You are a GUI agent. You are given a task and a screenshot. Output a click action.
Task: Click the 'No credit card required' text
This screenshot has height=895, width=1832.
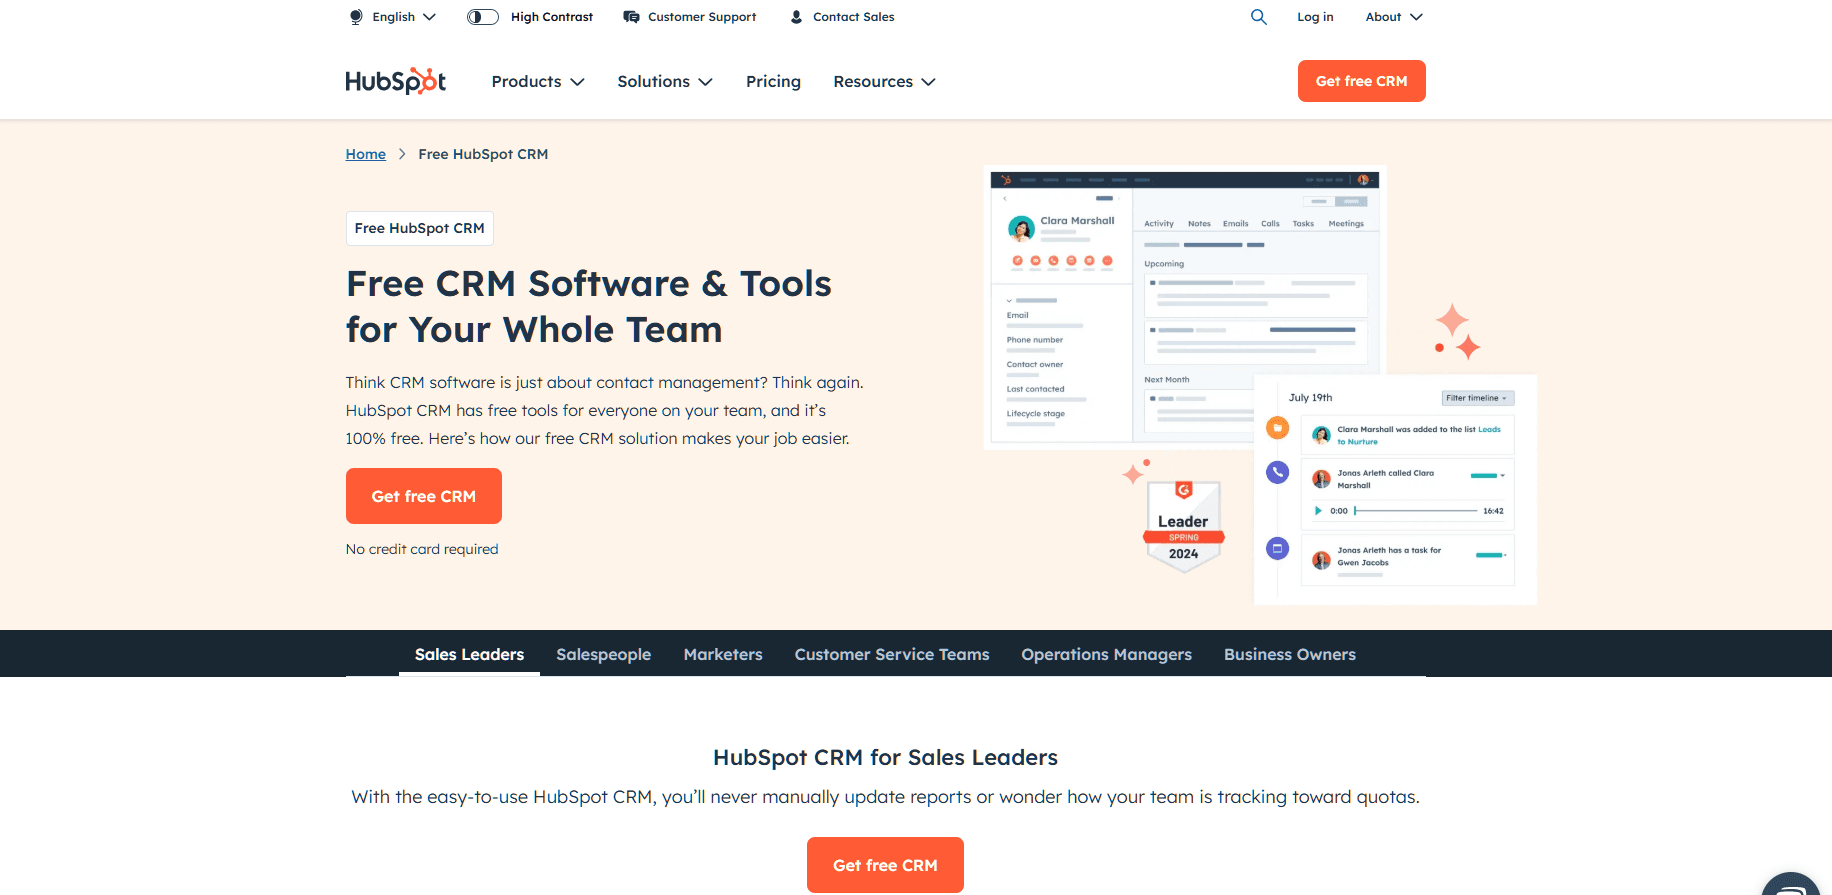(422, 549)
